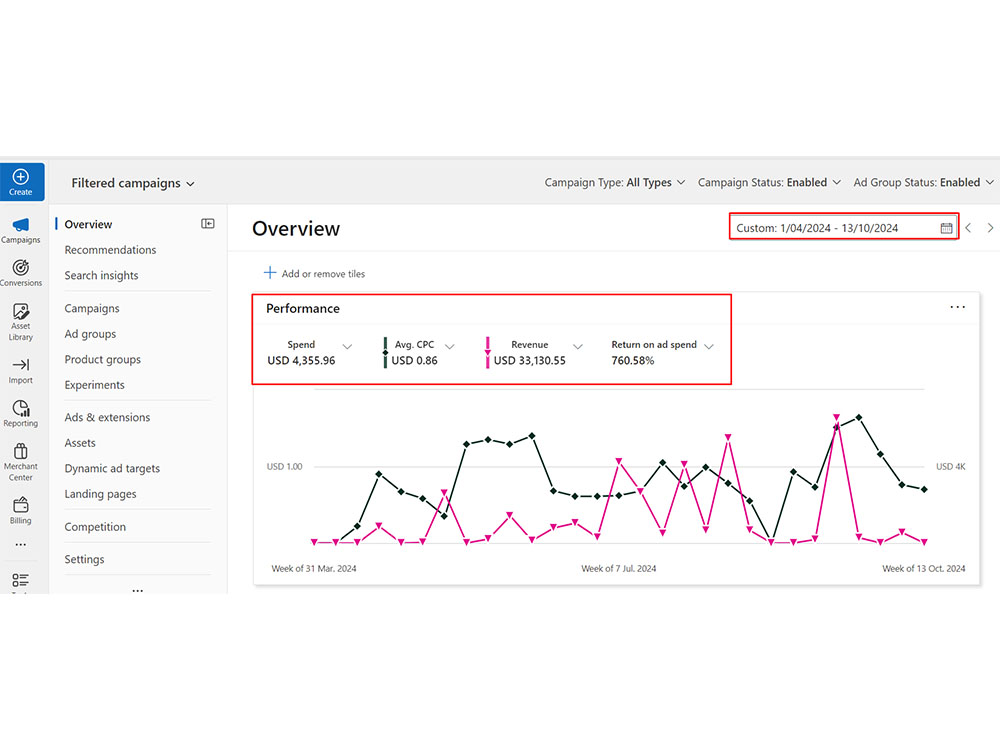Click the sidebar more ellipsis under Billing
1000x750 pixels.
point(20,545)
